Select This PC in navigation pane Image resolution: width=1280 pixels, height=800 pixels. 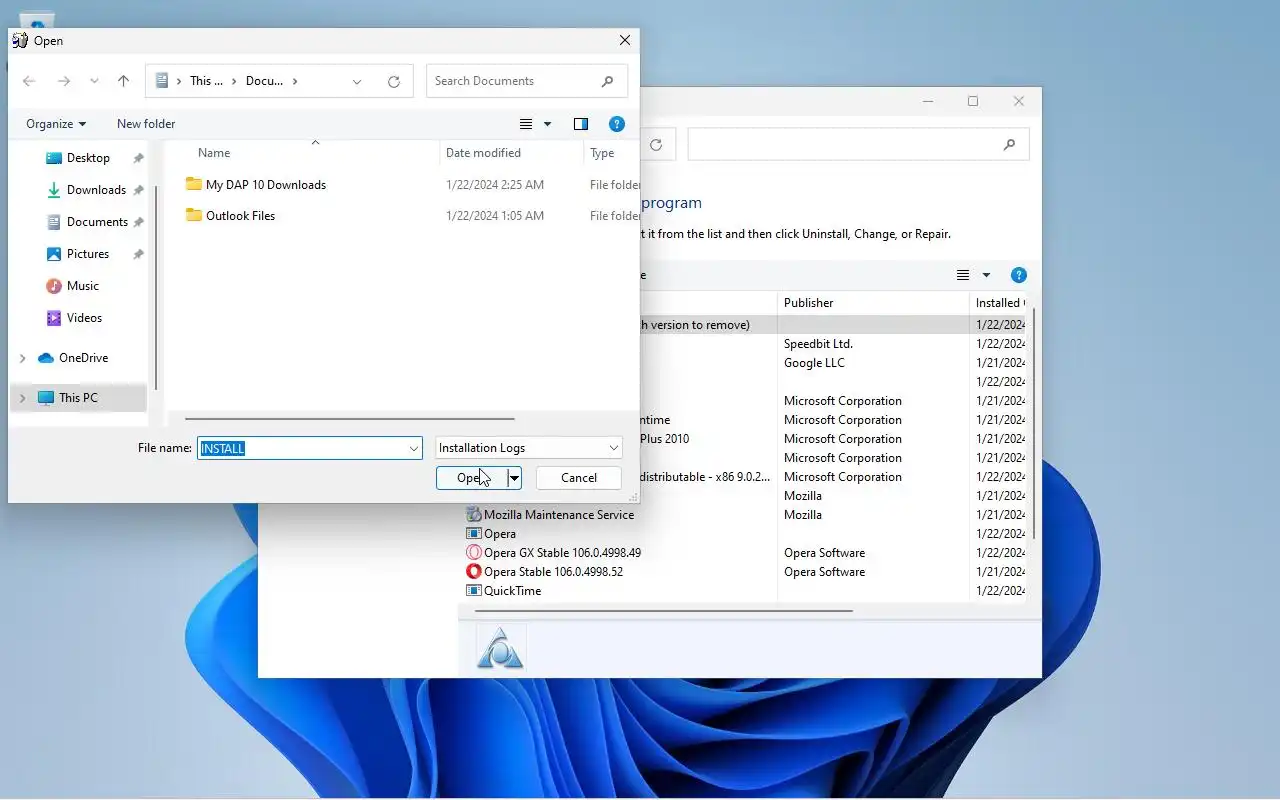pyautogui.click(x=78, y=398)
